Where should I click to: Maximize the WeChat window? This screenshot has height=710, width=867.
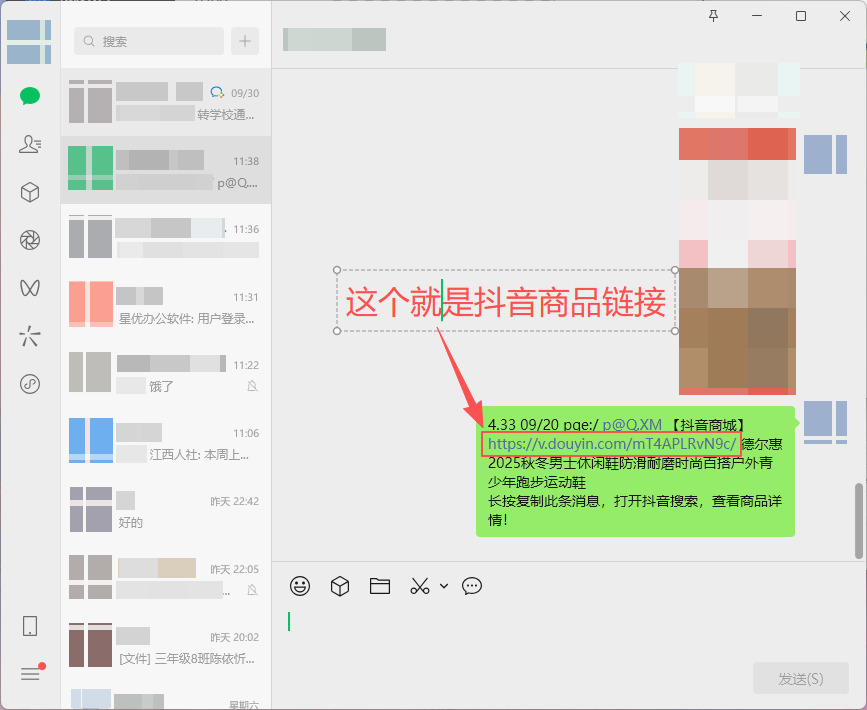tap(801, 16)
